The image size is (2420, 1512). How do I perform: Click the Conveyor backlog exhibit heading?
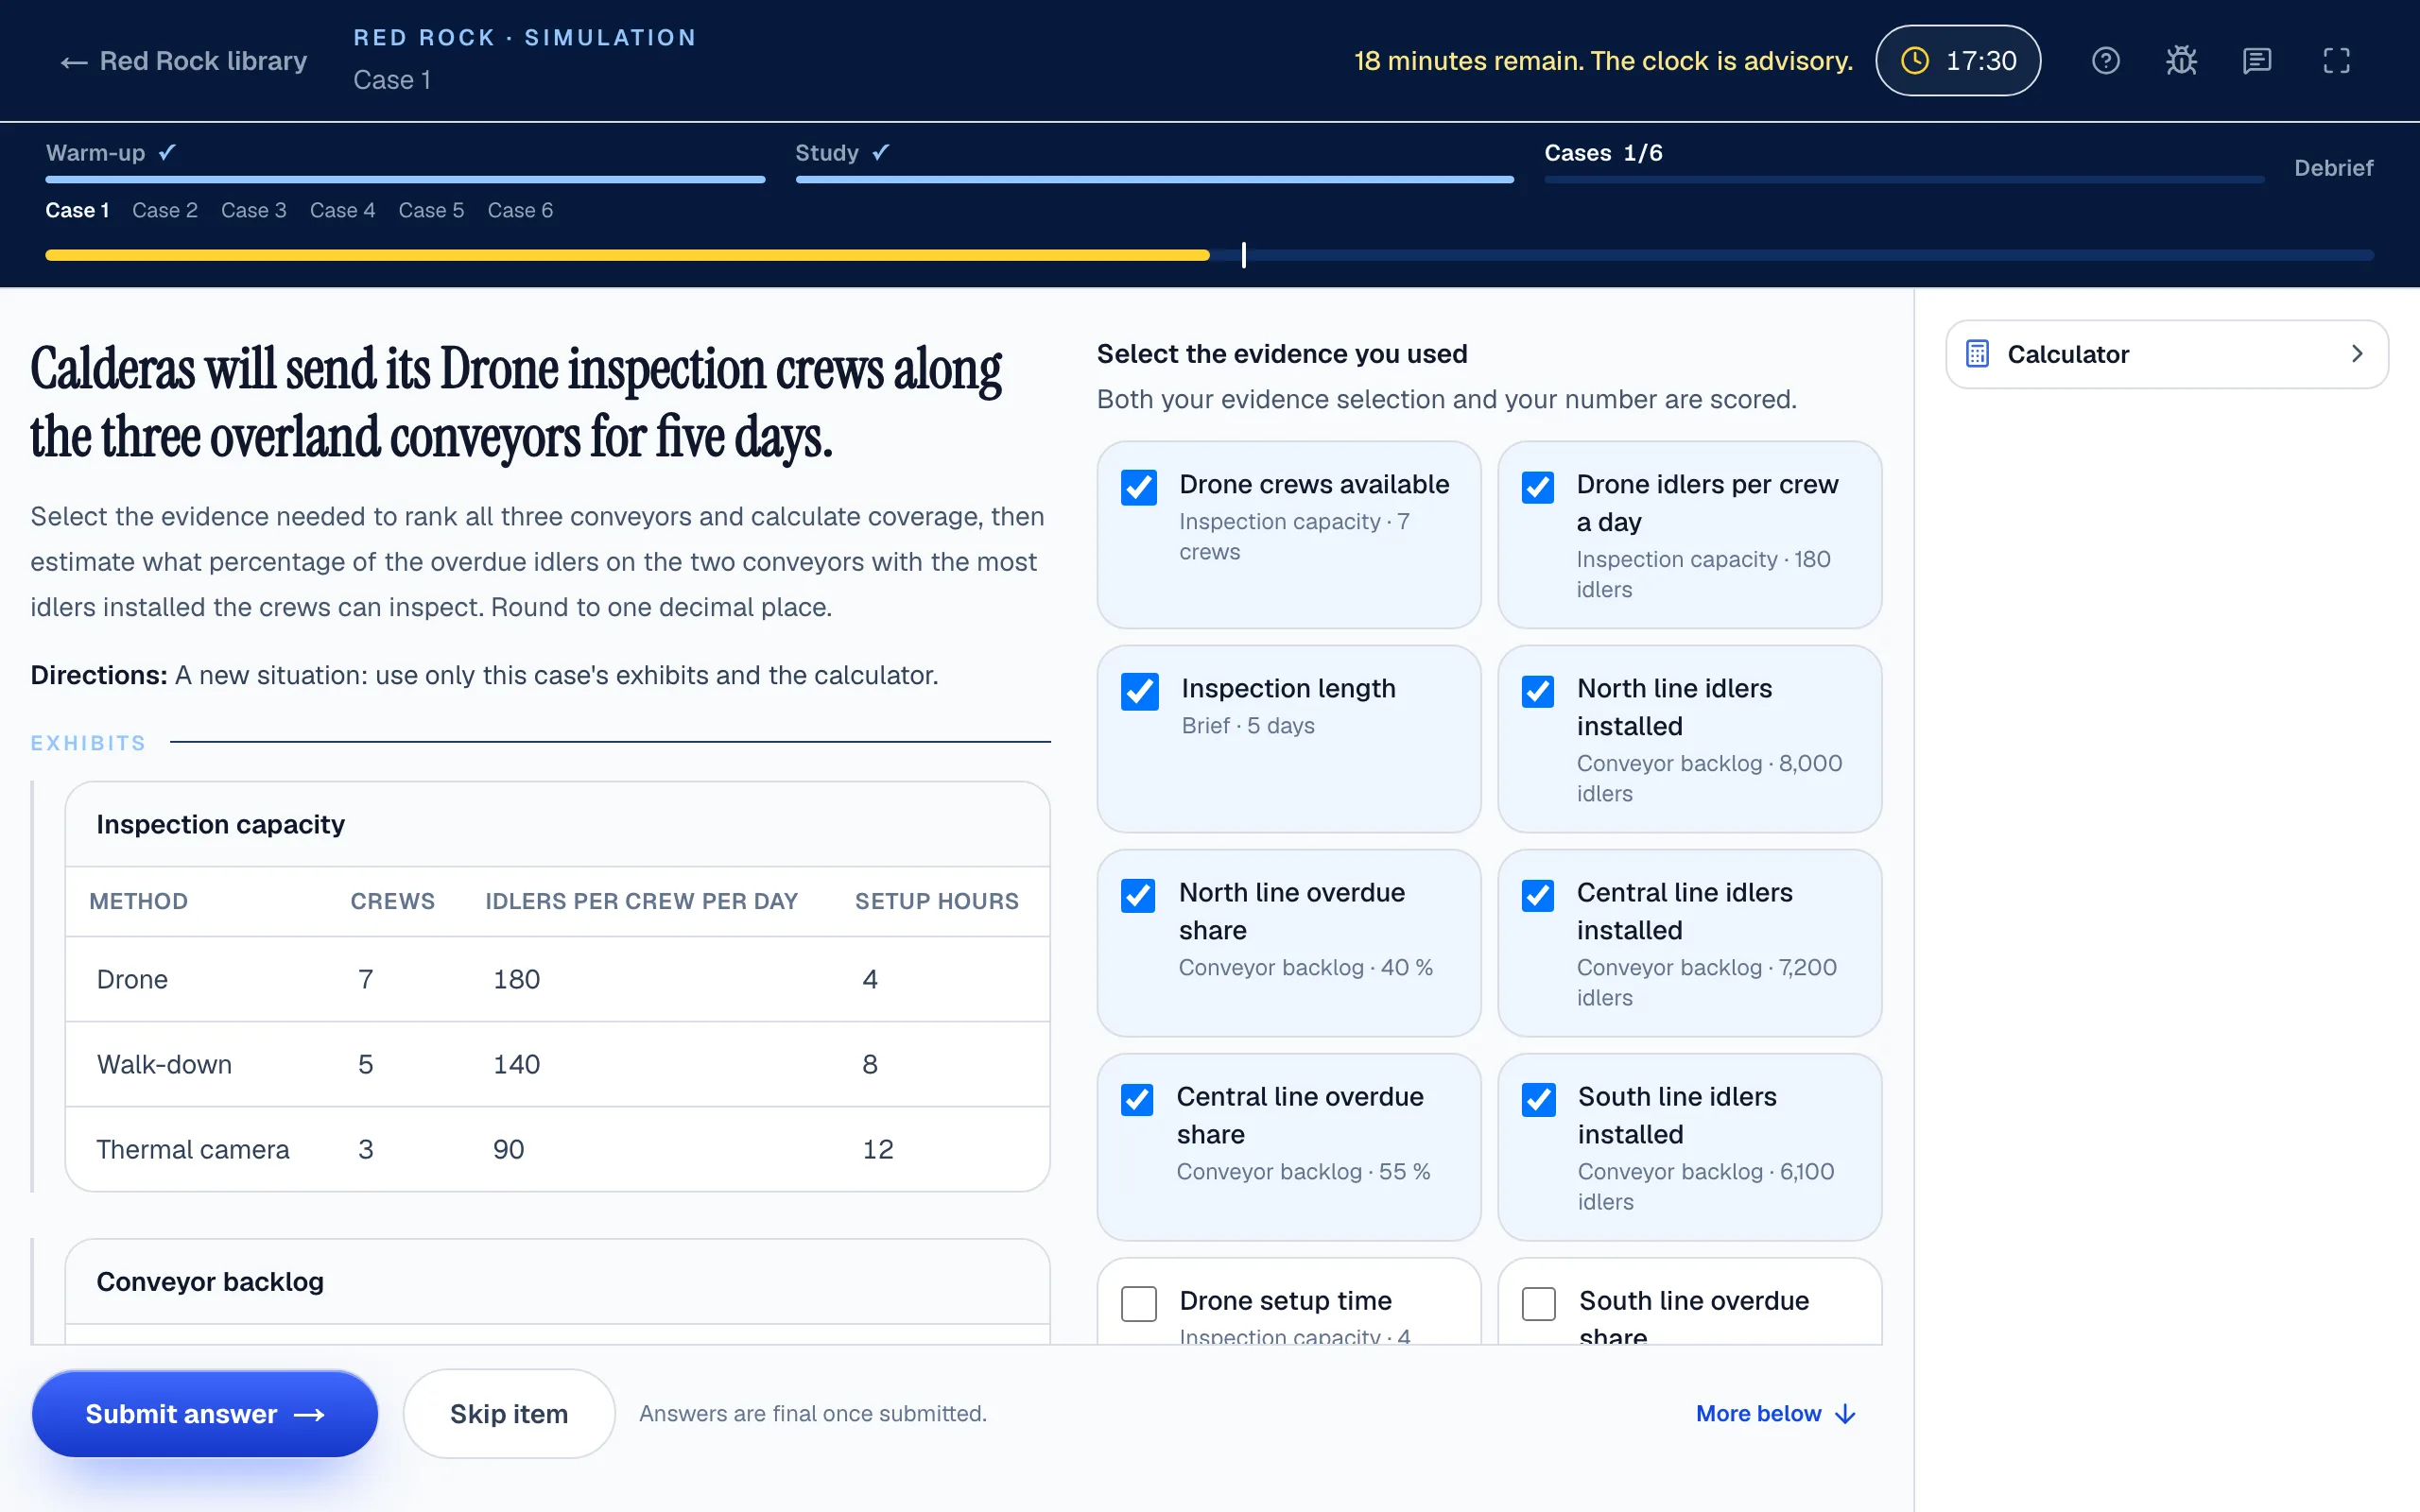(x=210, y=1281)
